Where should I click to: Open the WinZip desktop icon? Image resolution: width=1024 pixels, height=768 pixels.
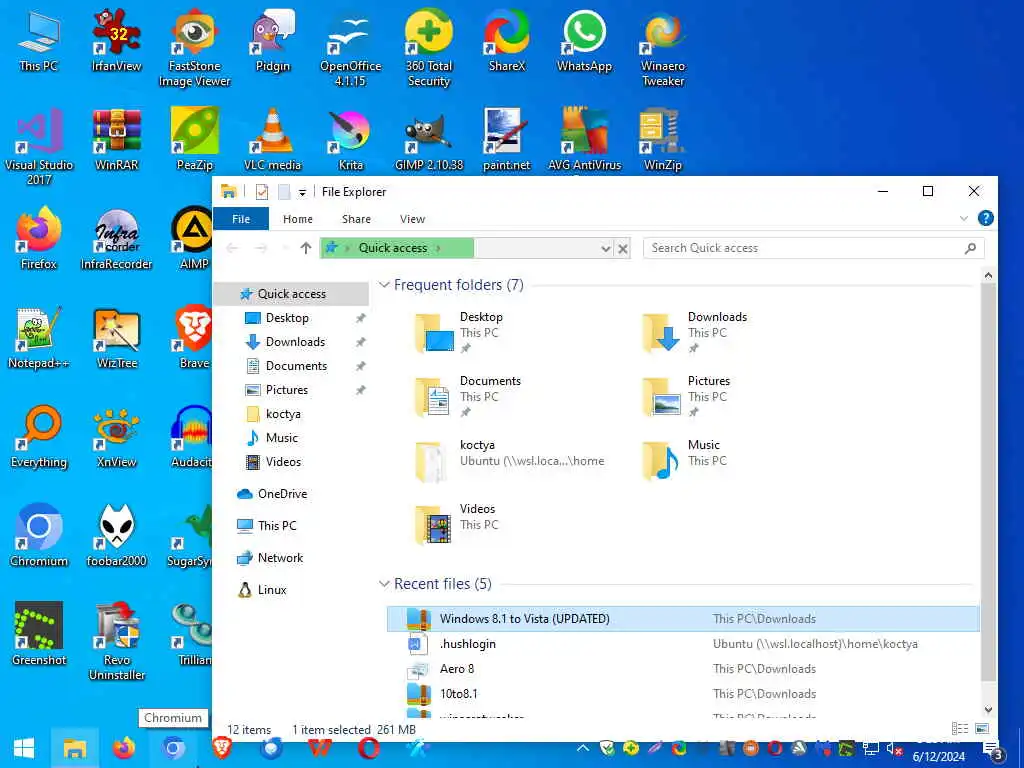coord(663,140)
